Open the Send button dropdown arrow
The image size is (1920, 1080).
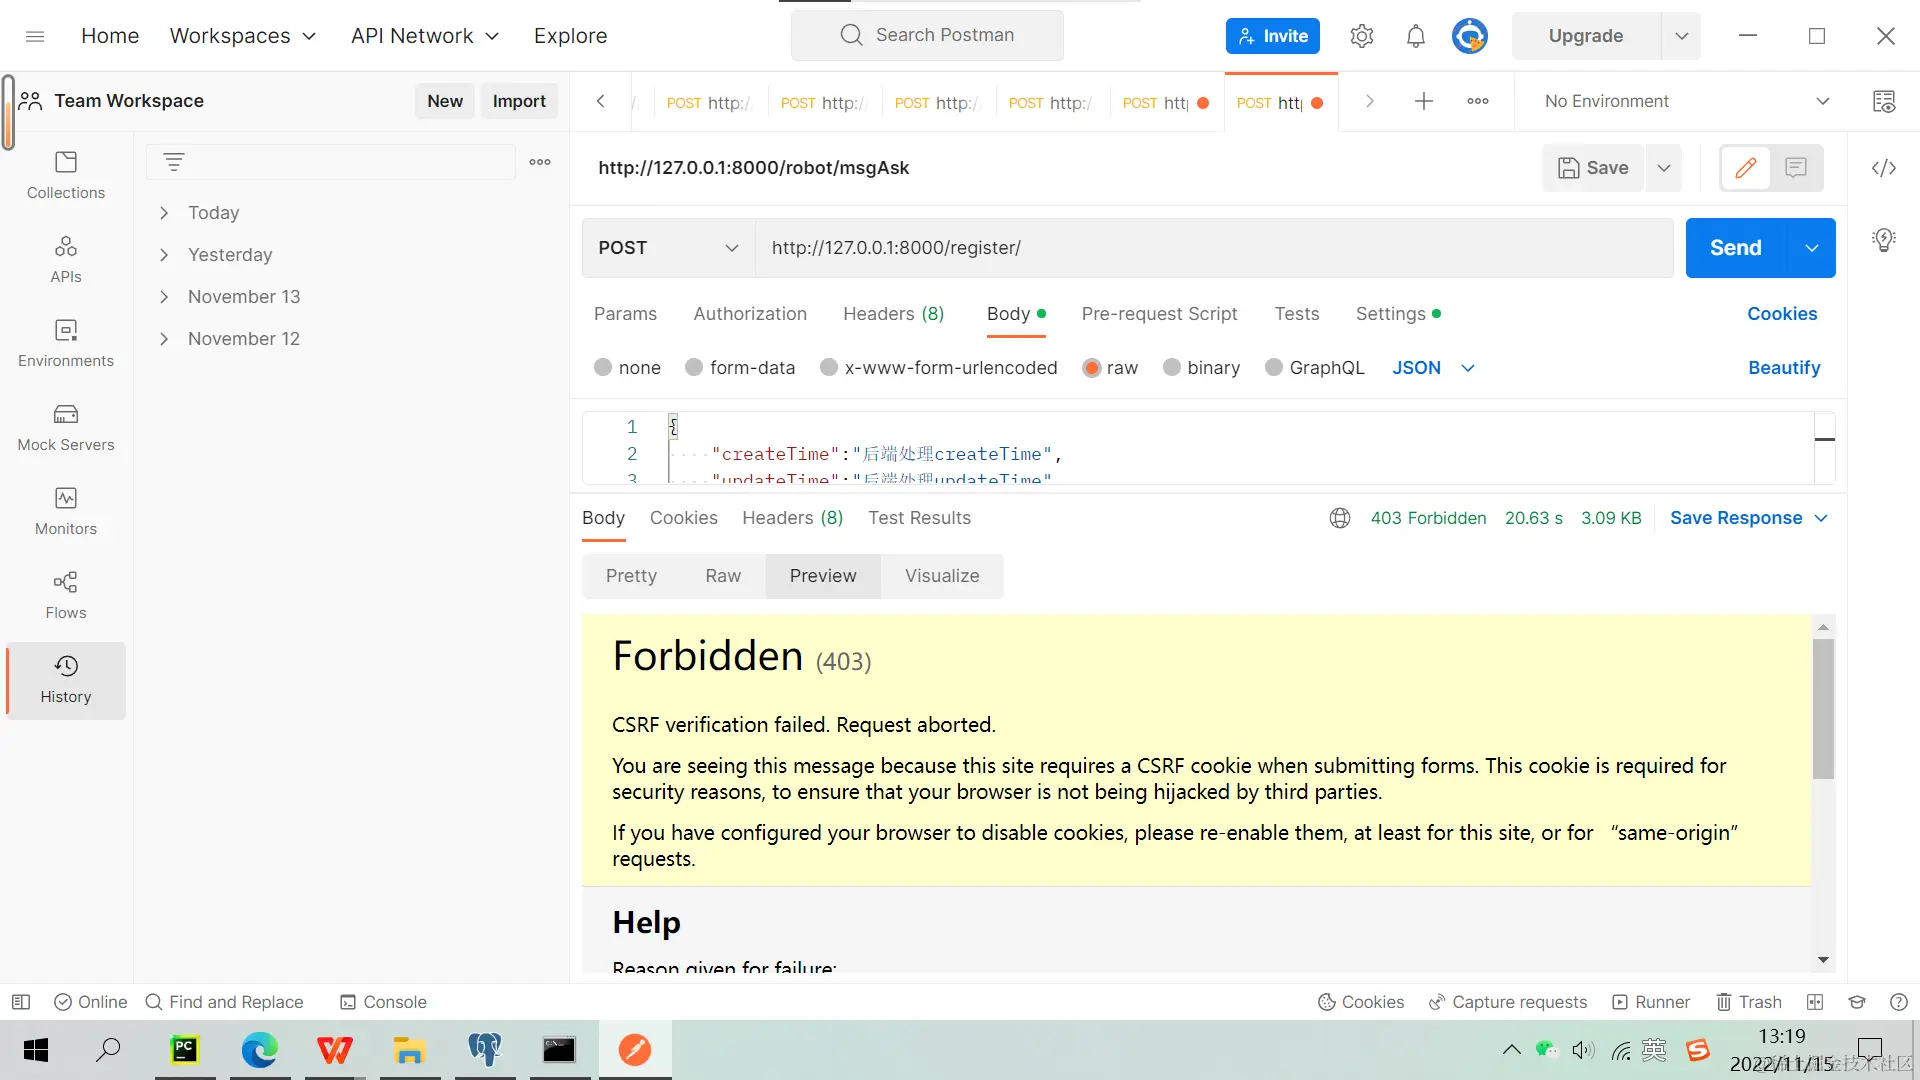coord(1811,248)
